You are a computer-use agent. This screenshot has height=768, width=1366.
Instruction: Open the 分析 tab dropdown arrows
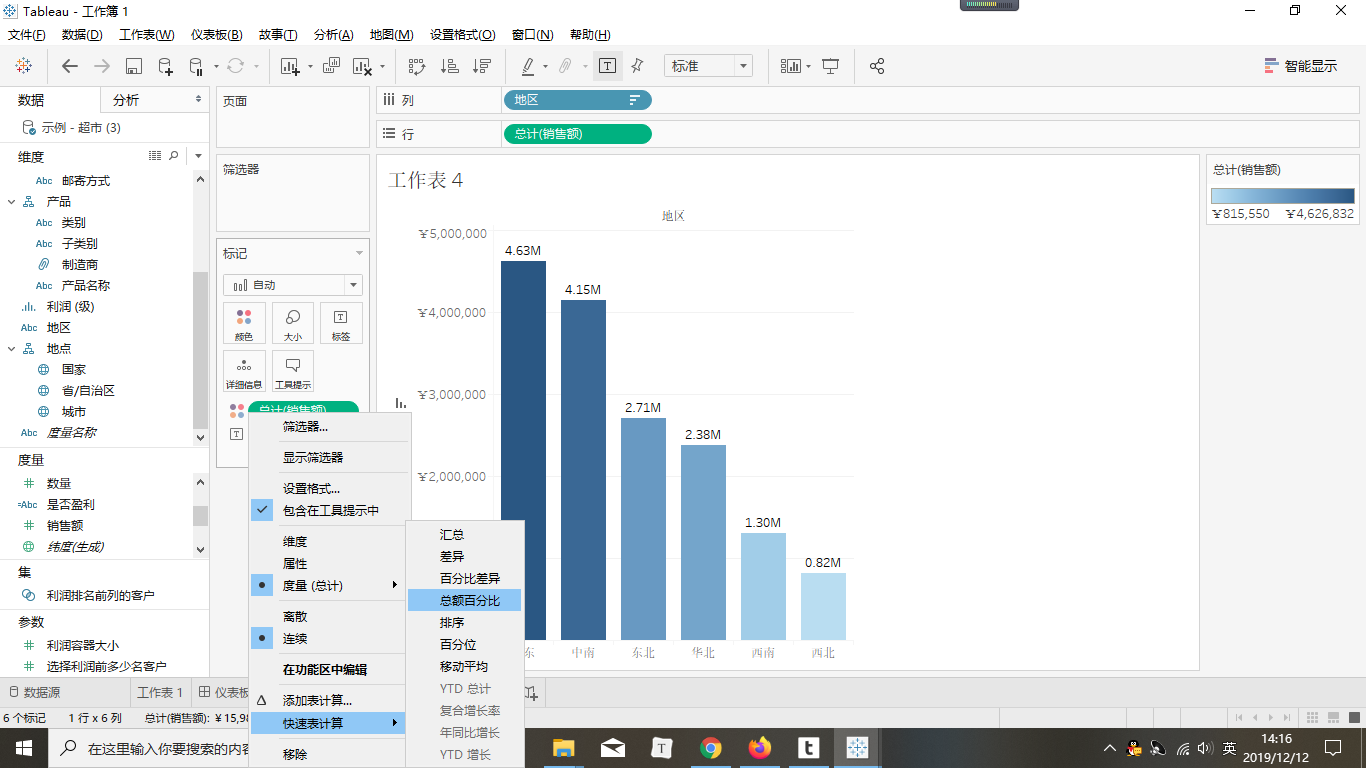[198, 100]
